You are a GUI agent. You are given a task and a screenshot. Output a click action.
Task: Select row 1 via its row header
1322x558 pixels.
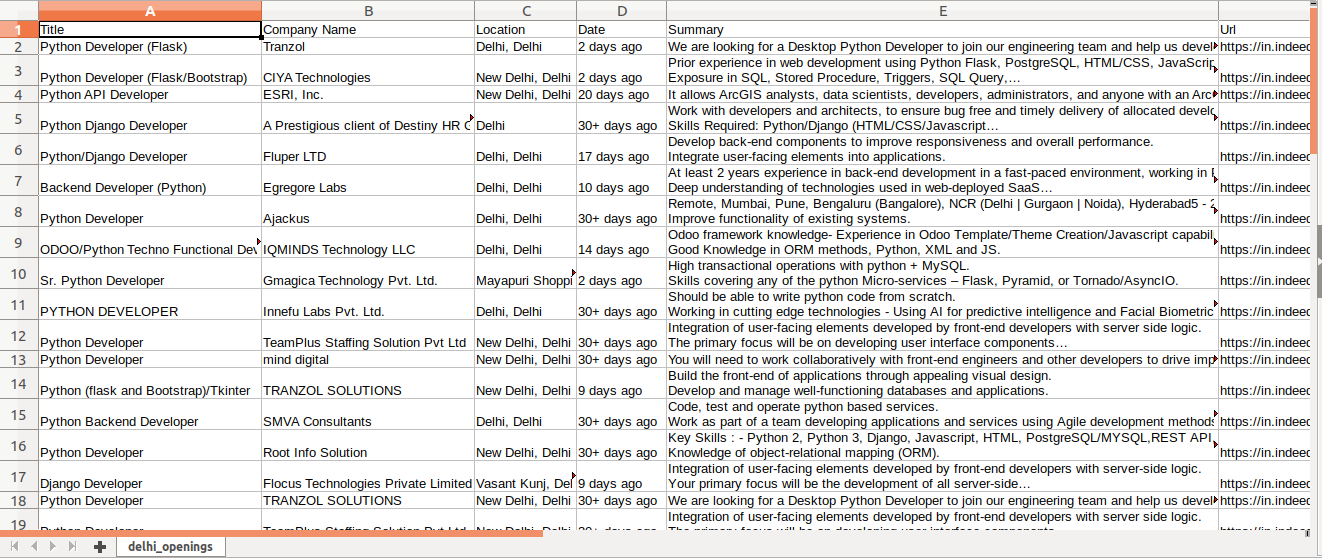[x=19, y=30]
